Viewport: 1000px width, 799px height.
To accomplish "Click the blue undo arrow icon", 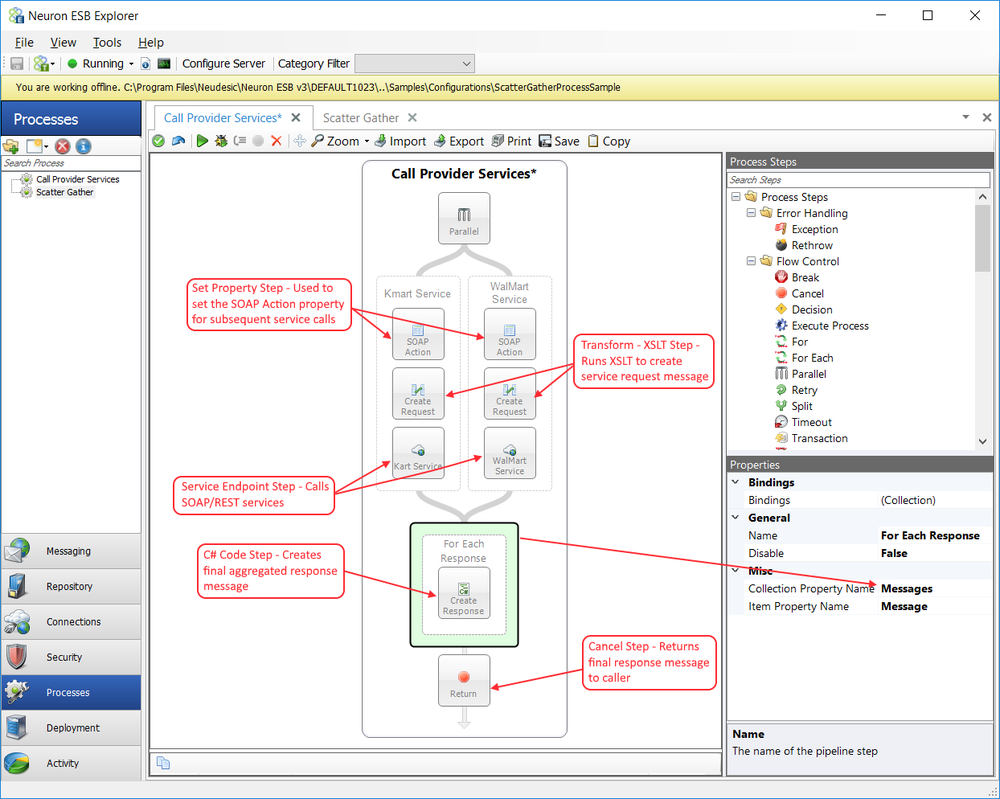I will click(x=179, y=141).
